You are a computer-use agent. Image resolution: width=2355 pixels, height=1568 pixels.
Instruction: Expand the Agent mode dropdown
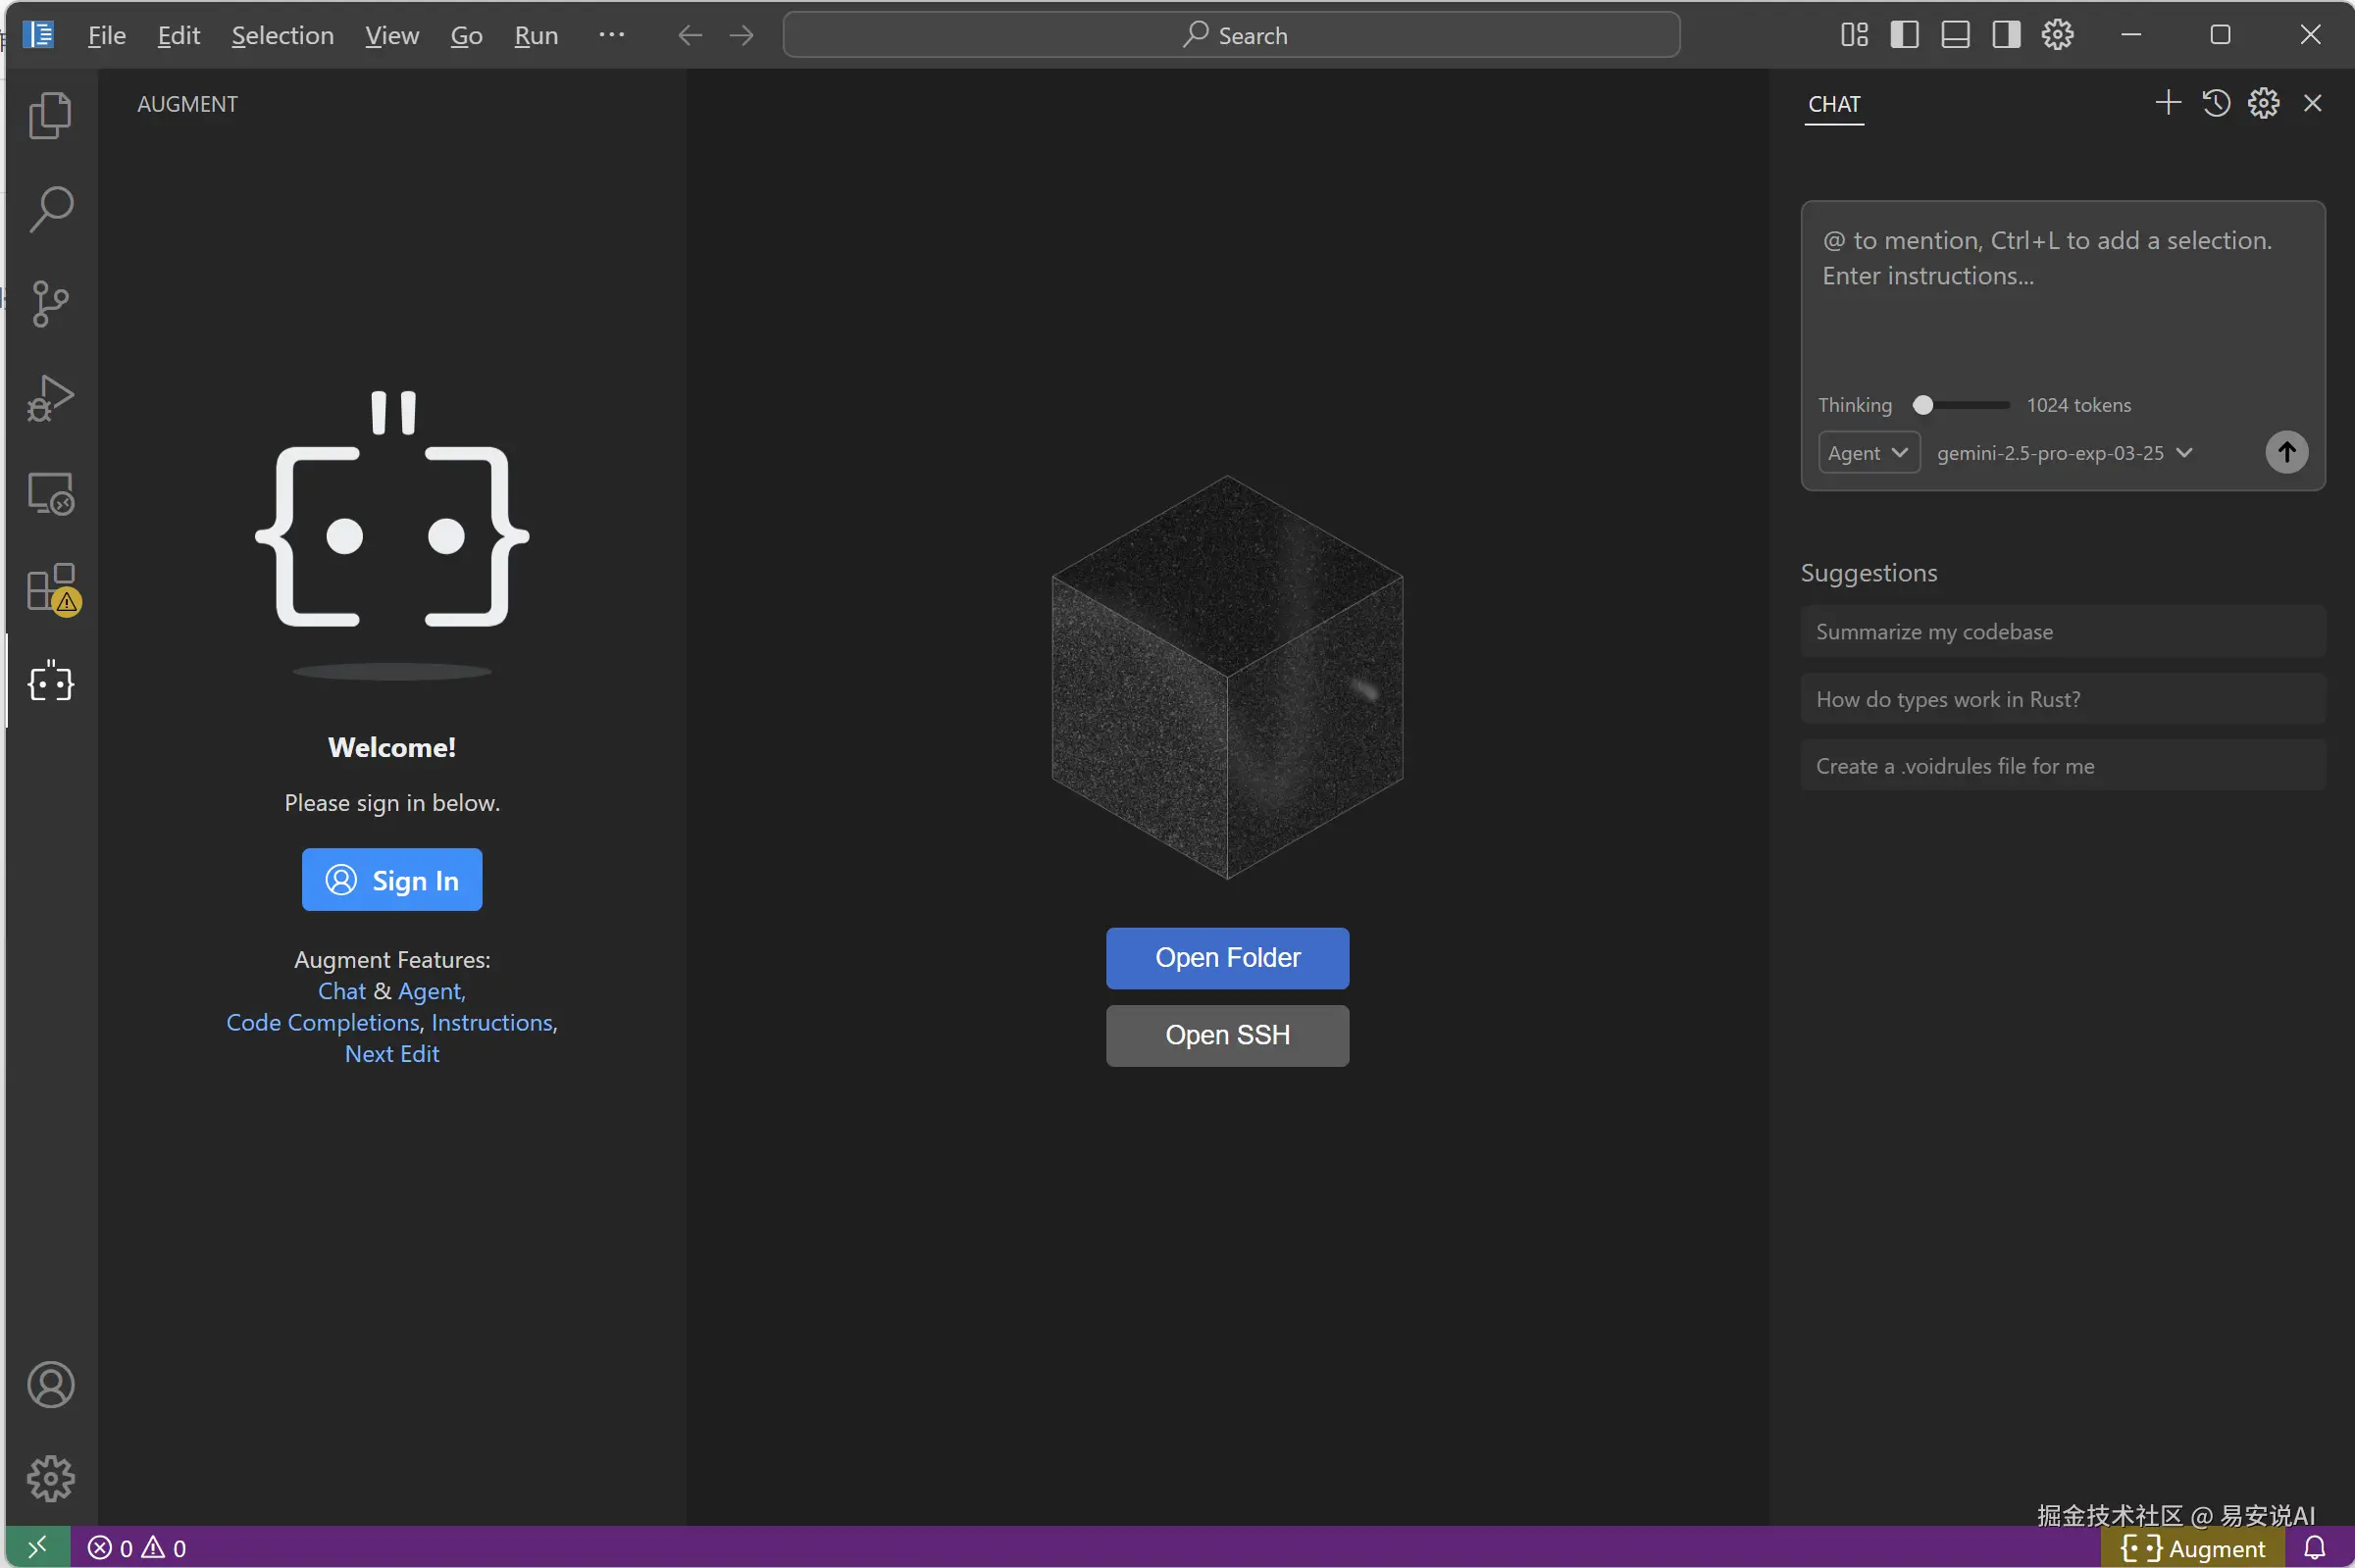[x=1868, y=453]
